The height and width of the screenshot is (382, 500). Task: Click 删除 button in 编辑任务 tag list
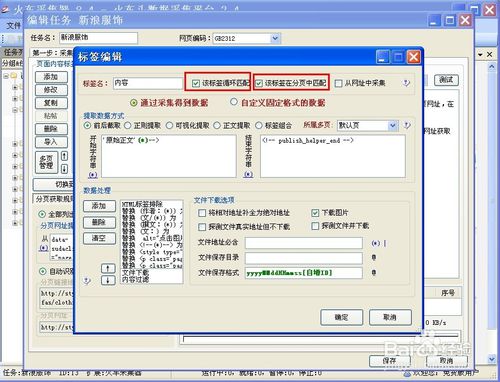(x=51, y=129)
